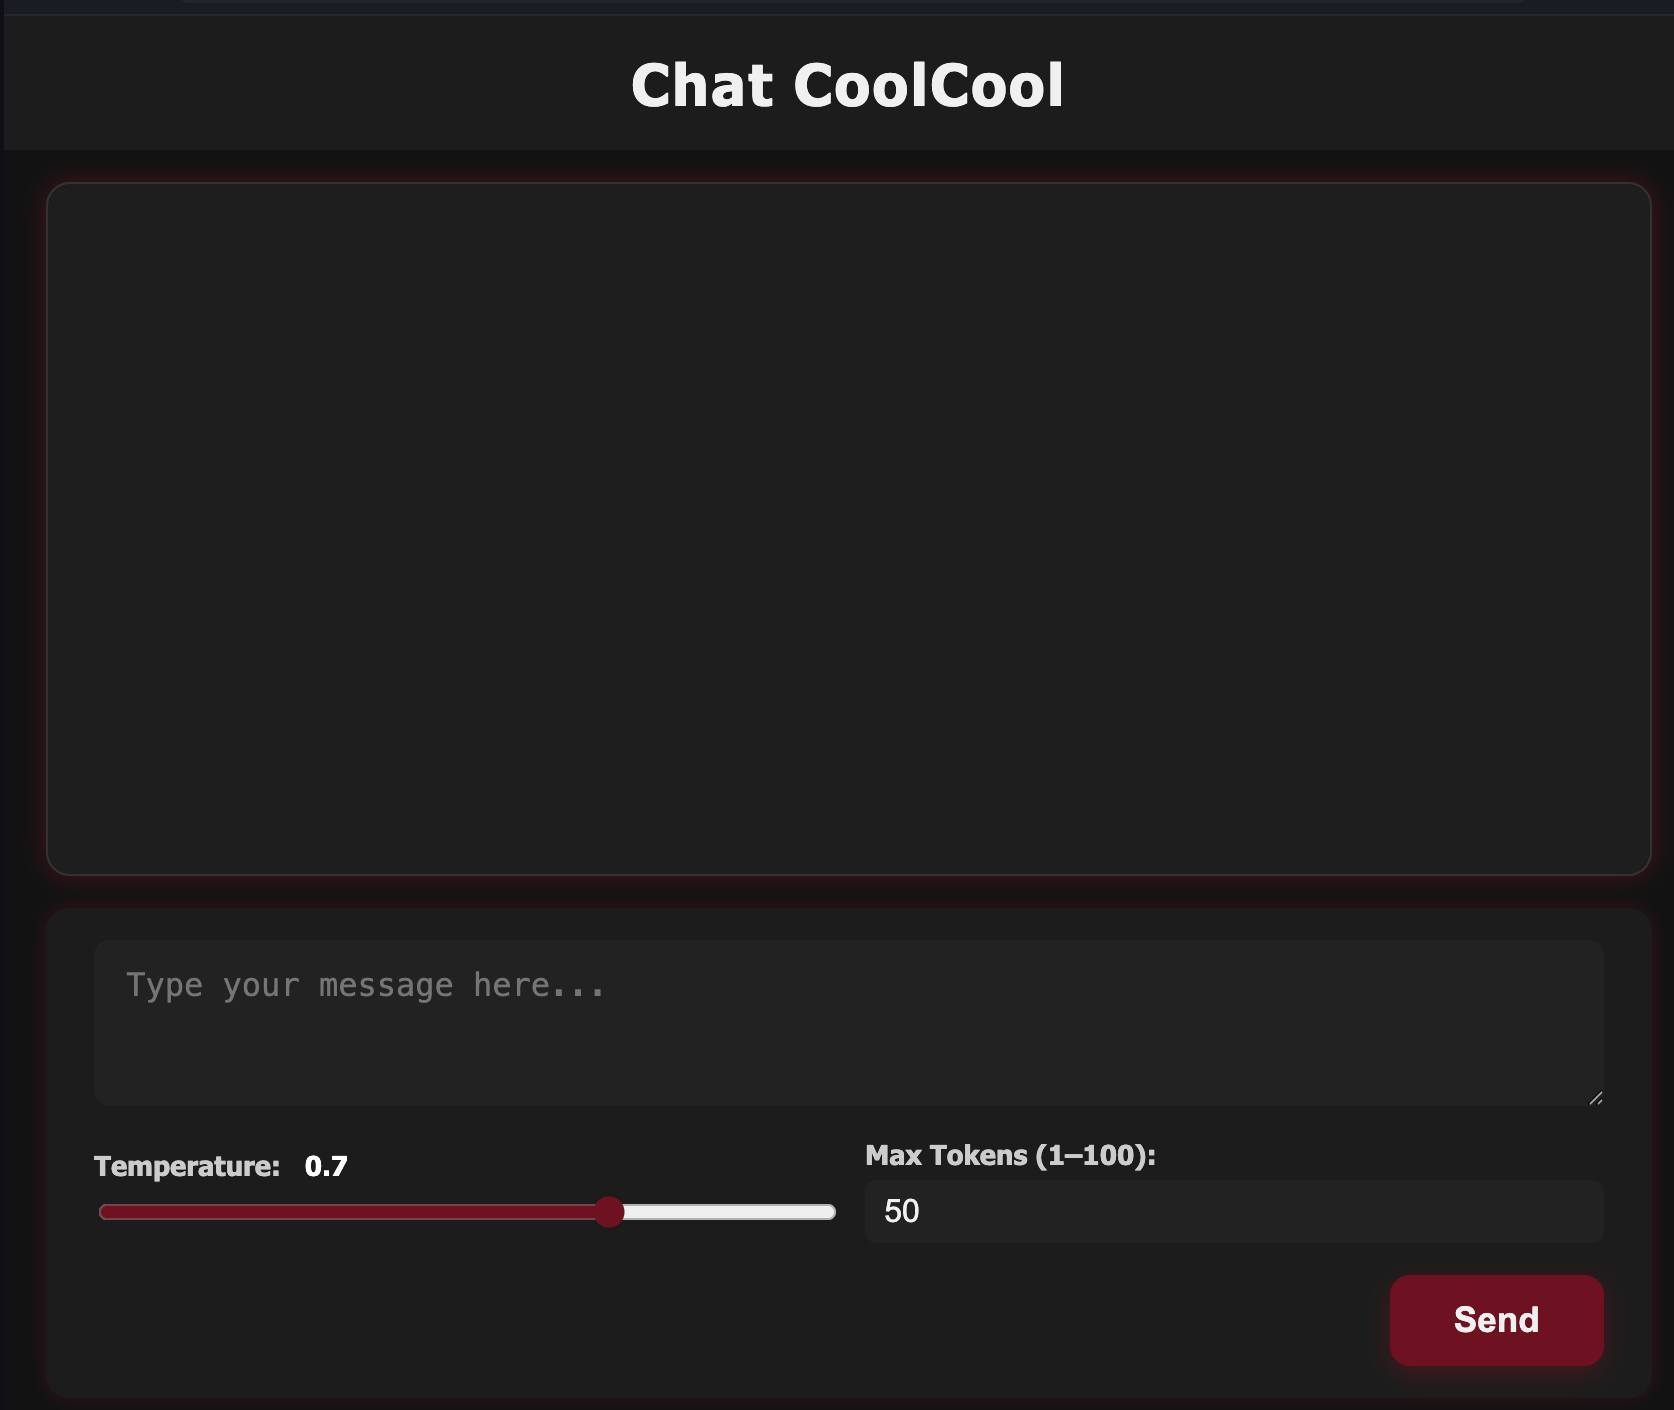The height and width of the screenshot is (1410, 1674).
Task: Click the 0.7 temperature value readout
Action: (x=326, y=1167)
